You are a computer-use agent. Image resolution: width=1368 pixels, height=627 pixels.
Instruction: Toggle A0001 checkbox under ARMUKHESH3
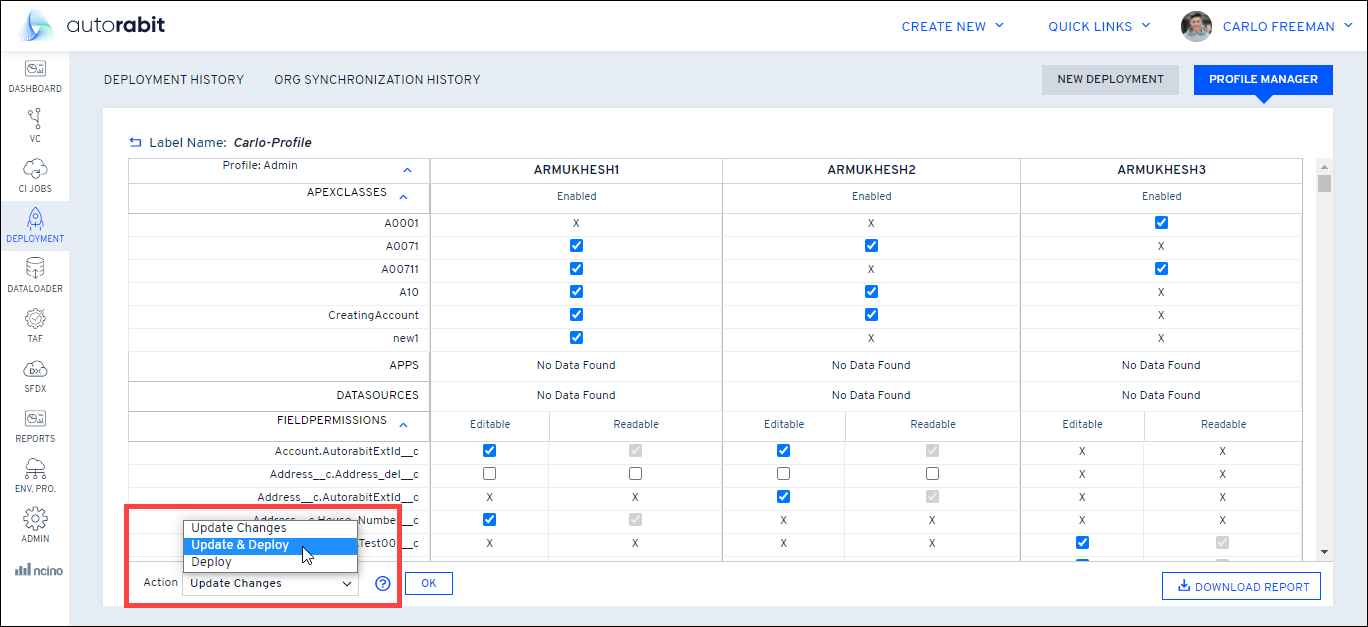pos(1161,223)
